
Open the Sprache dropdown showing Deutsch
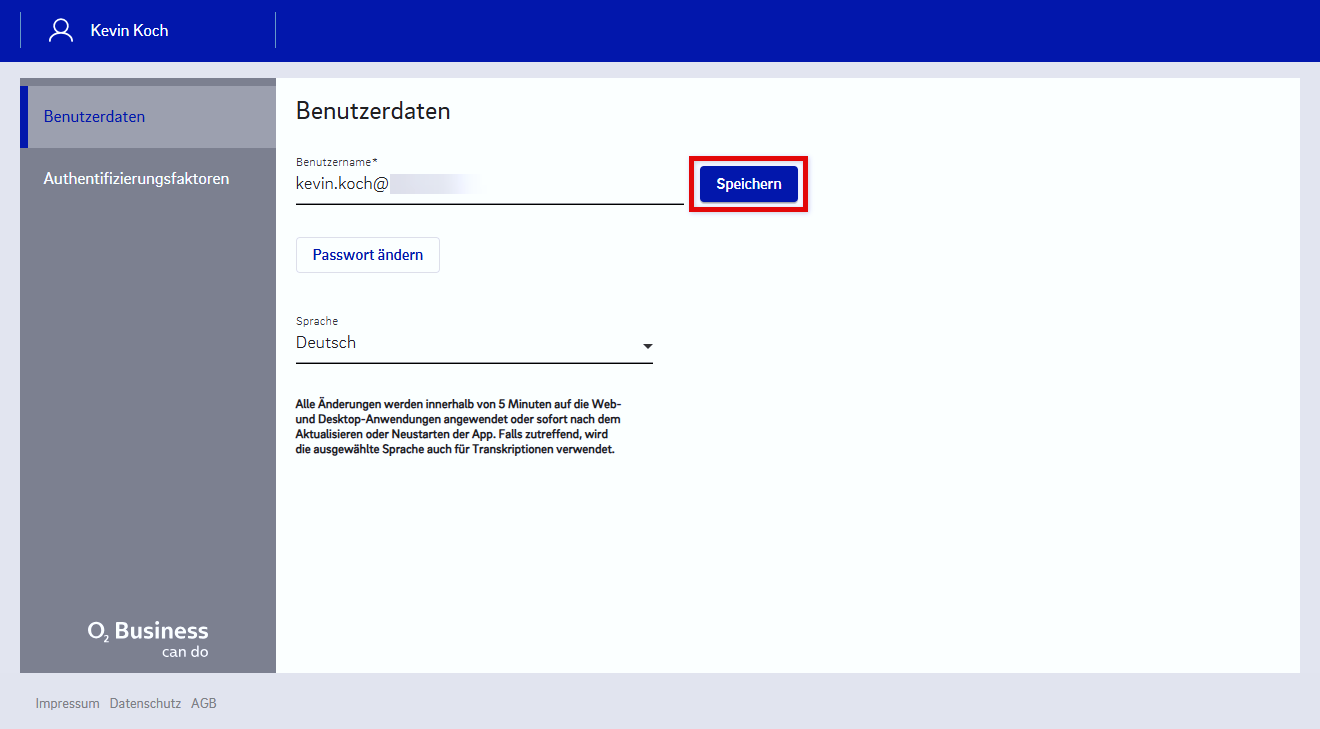coord(460,343)
